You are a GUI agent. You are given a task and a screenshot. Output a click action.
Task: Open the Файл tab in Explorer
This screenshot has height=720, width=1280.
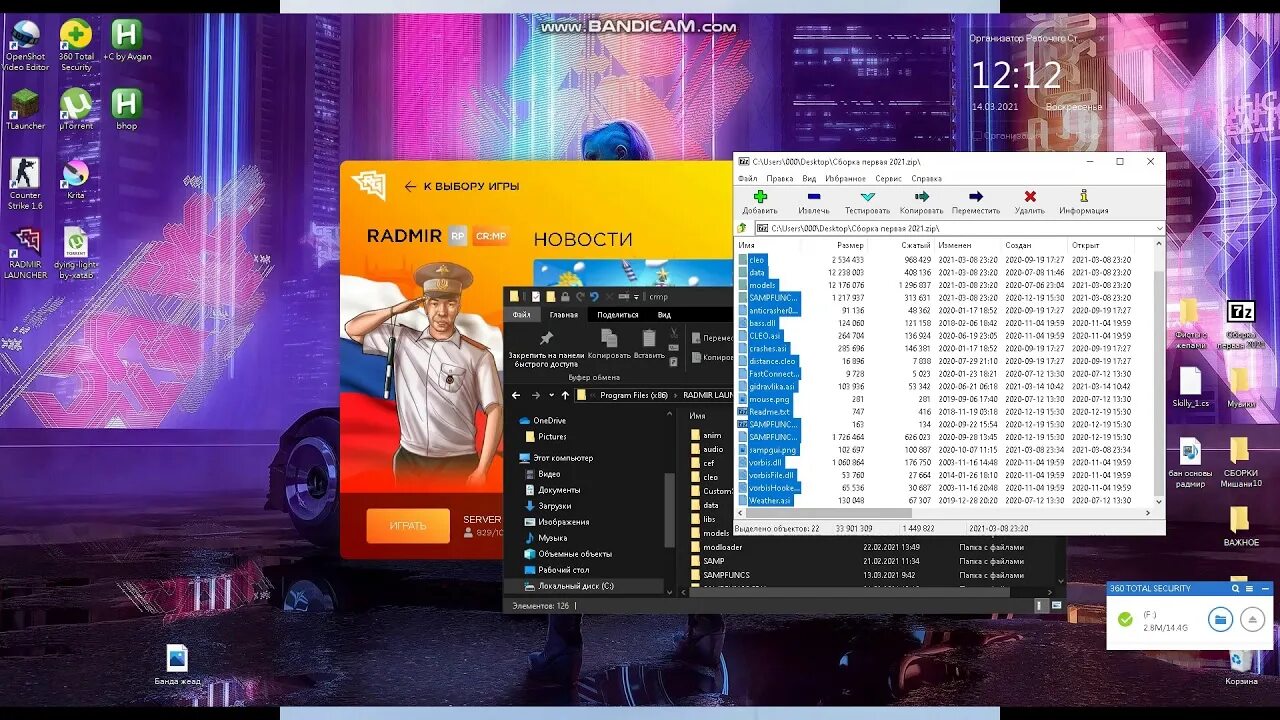(x=522, y=315)
